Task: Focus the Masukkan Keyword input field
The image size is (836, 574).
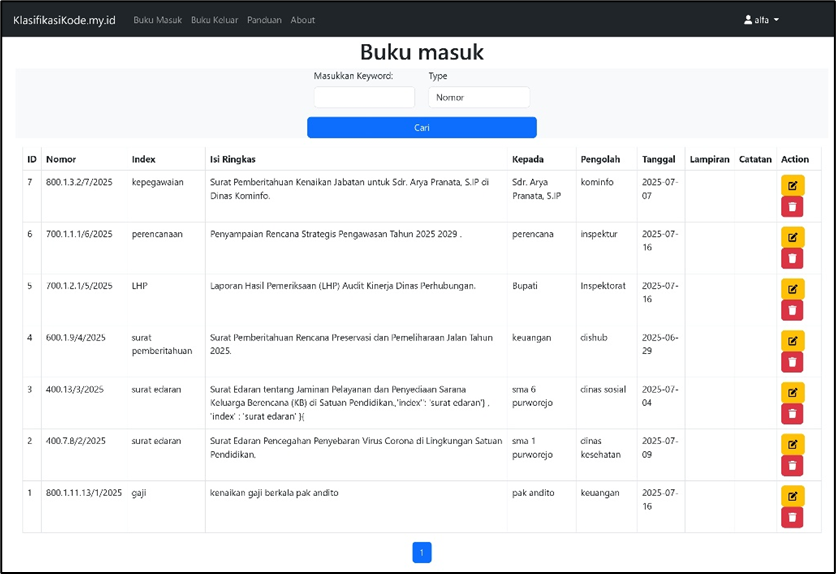Action: click(364, 97)
